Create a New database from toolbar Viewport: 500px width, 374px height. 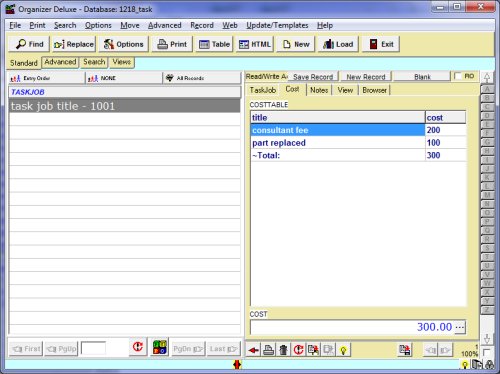(296, 44)
